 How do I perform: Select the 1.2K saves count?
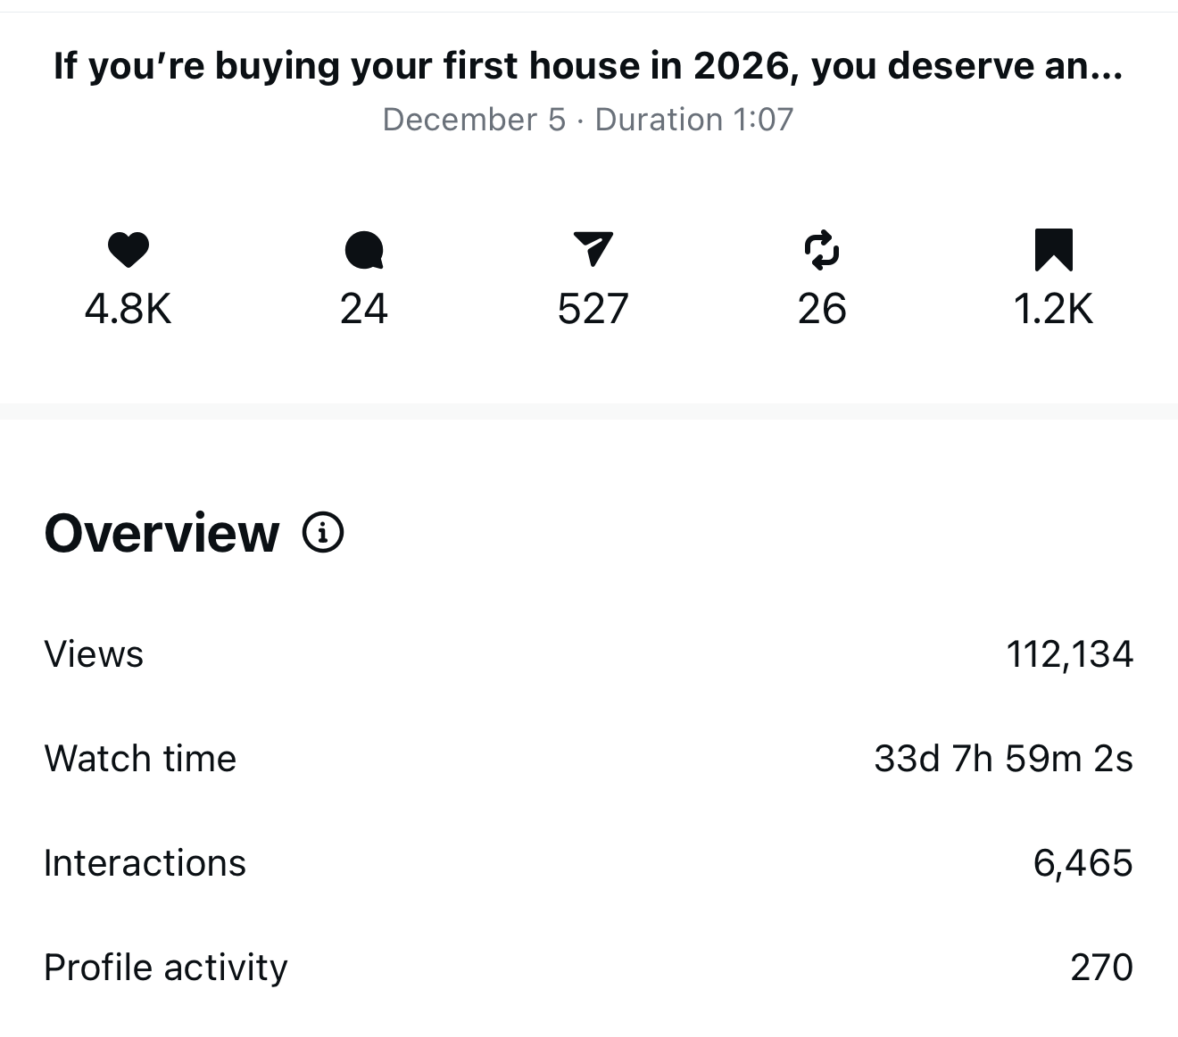click(x=1053, y=309)
